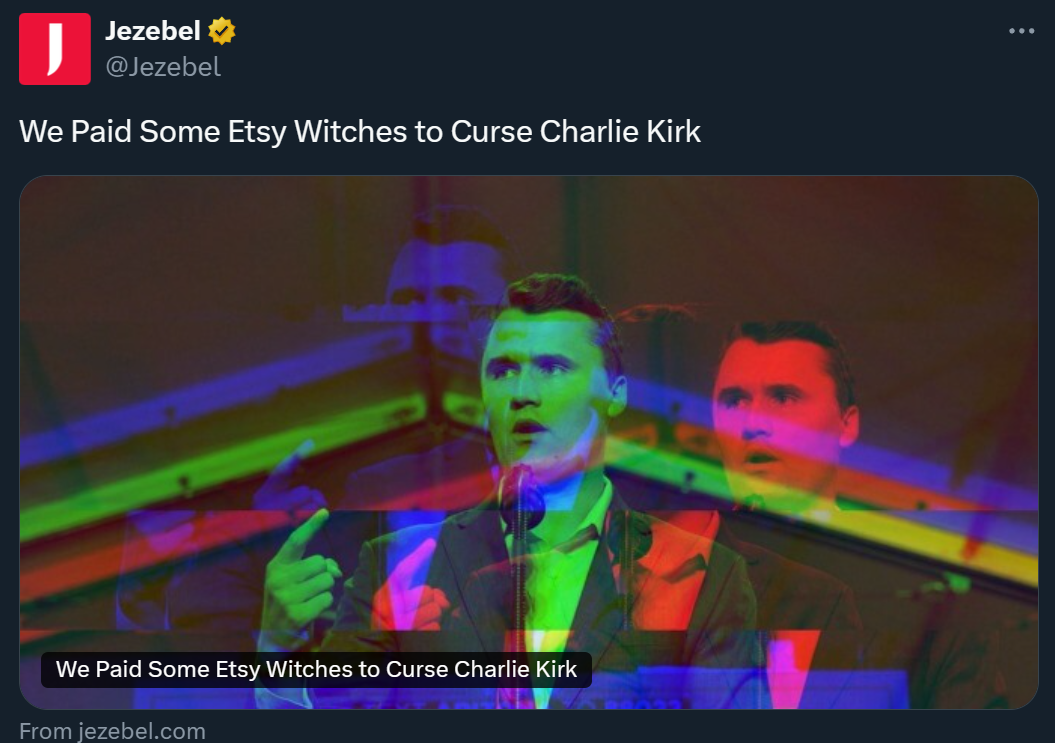Screen dimensions: 1055x743
Task: Follow the "From jezebel.com" source link
Action: 112,731
